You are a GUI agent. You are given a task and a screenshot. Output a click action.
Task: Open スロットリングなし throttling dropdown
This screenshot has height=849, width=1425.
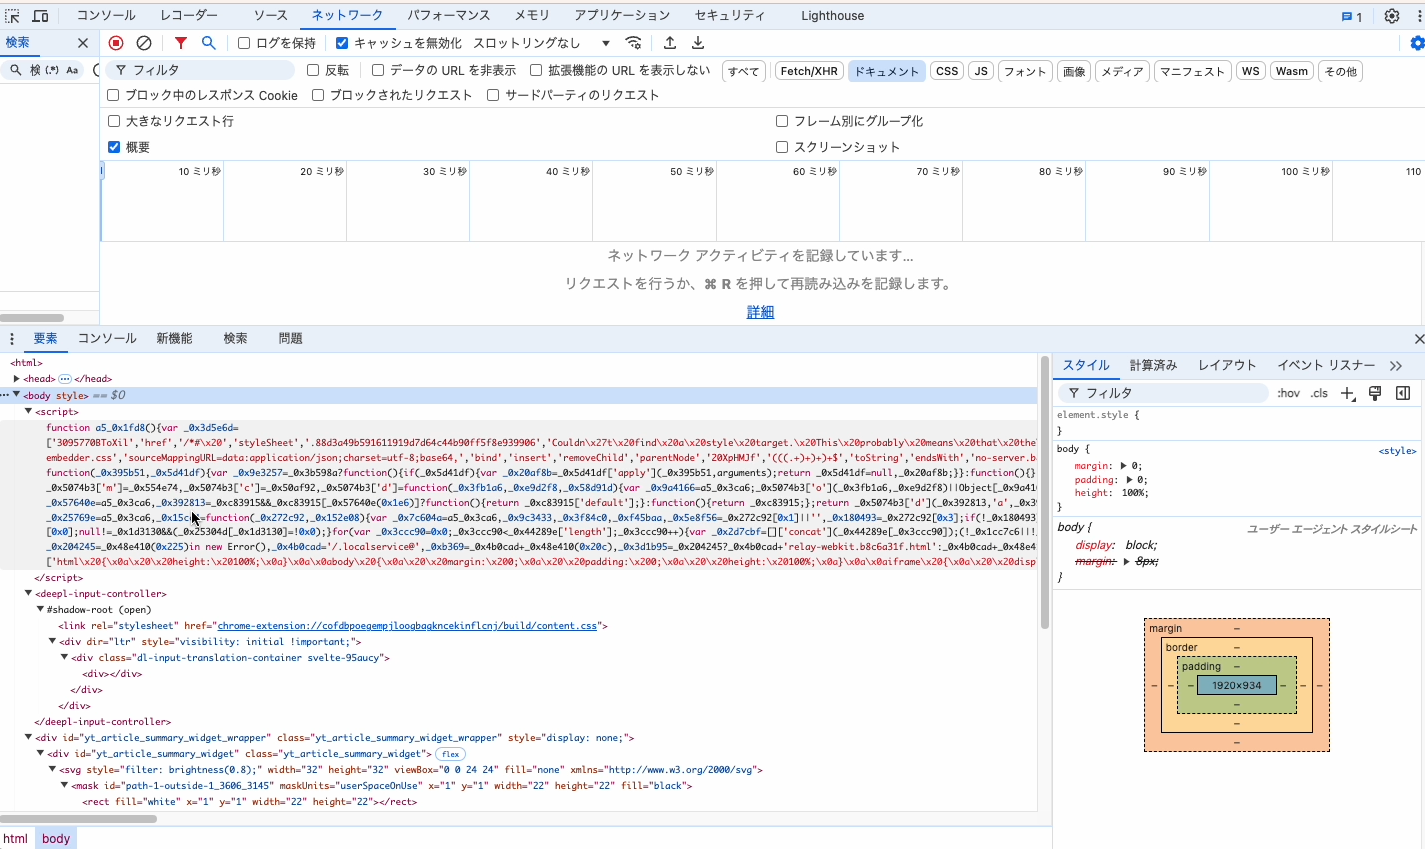click(x=541, y=43)
